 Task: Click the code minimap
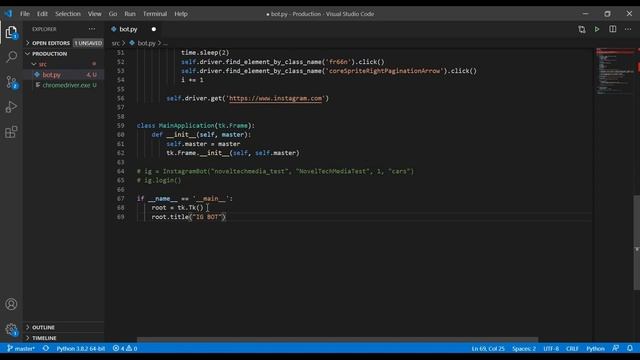pos(614,71)
